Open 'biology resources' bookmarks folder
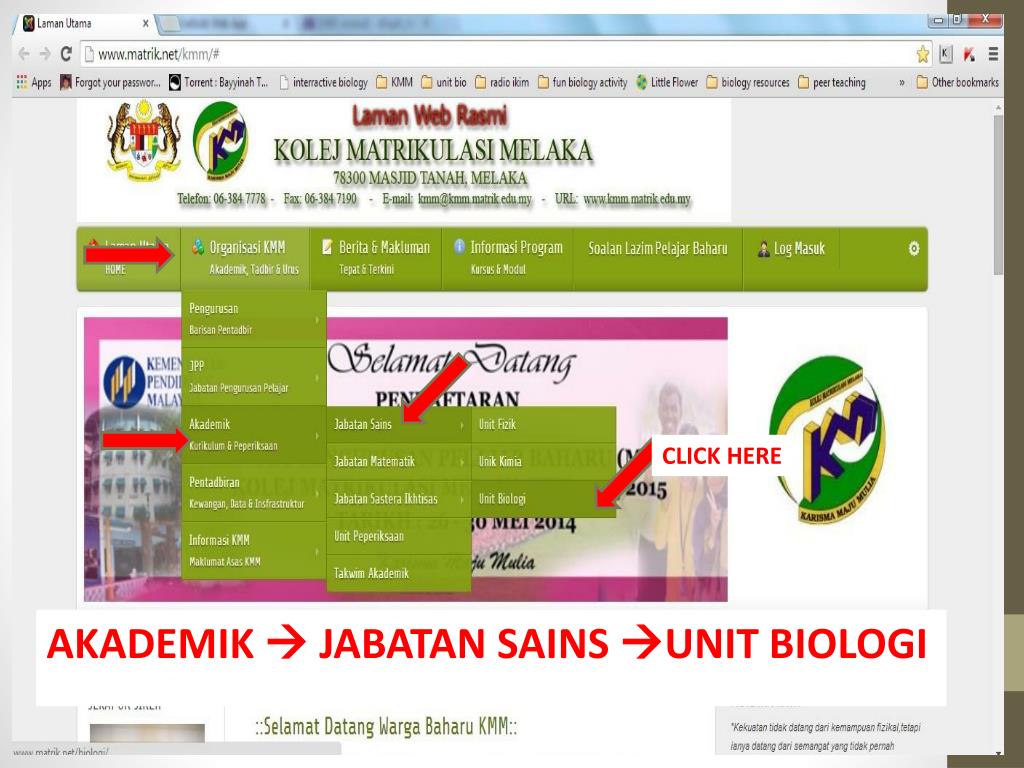Screen dimensions: 1024x768 (748, 82)
